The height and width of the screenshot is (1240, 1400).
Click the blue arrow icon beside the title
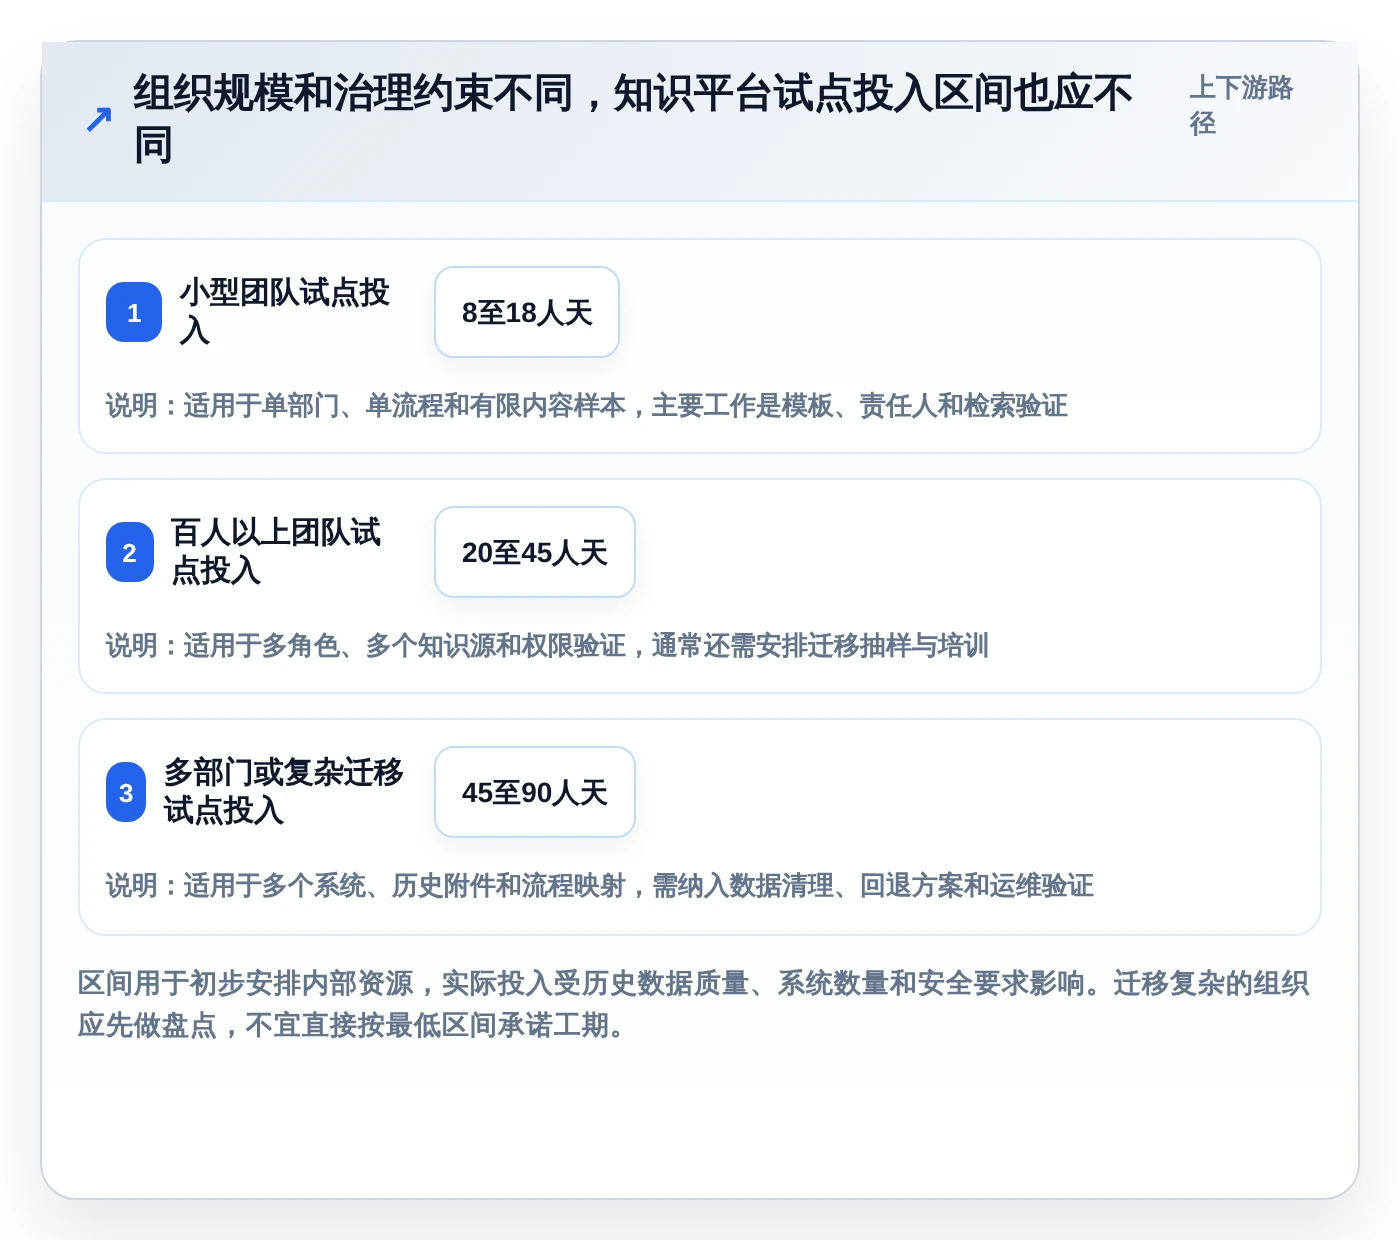98,120
